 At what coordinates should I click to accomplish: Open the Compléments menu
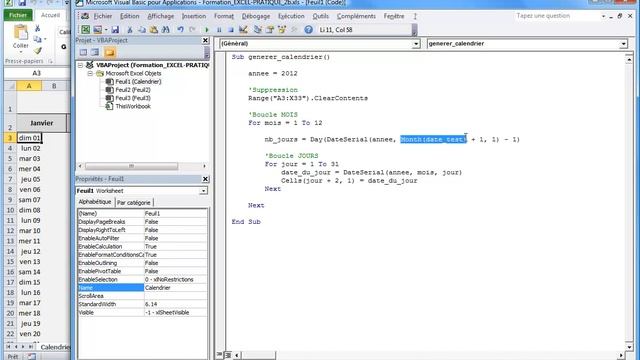pyautogui.click(x=356, y=16)
